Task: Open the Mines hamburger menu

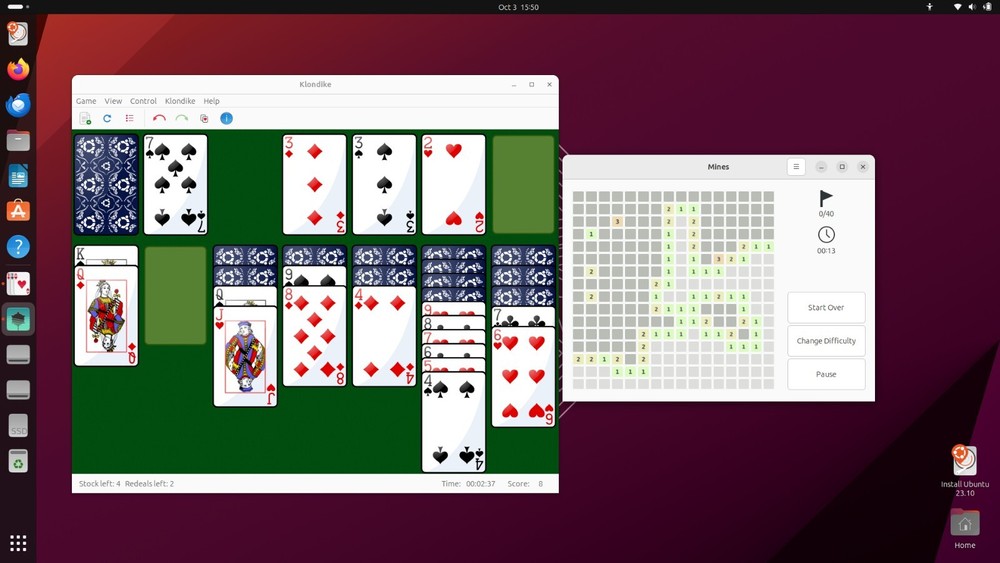Action: pyautogui.click(x=795, y=167)
